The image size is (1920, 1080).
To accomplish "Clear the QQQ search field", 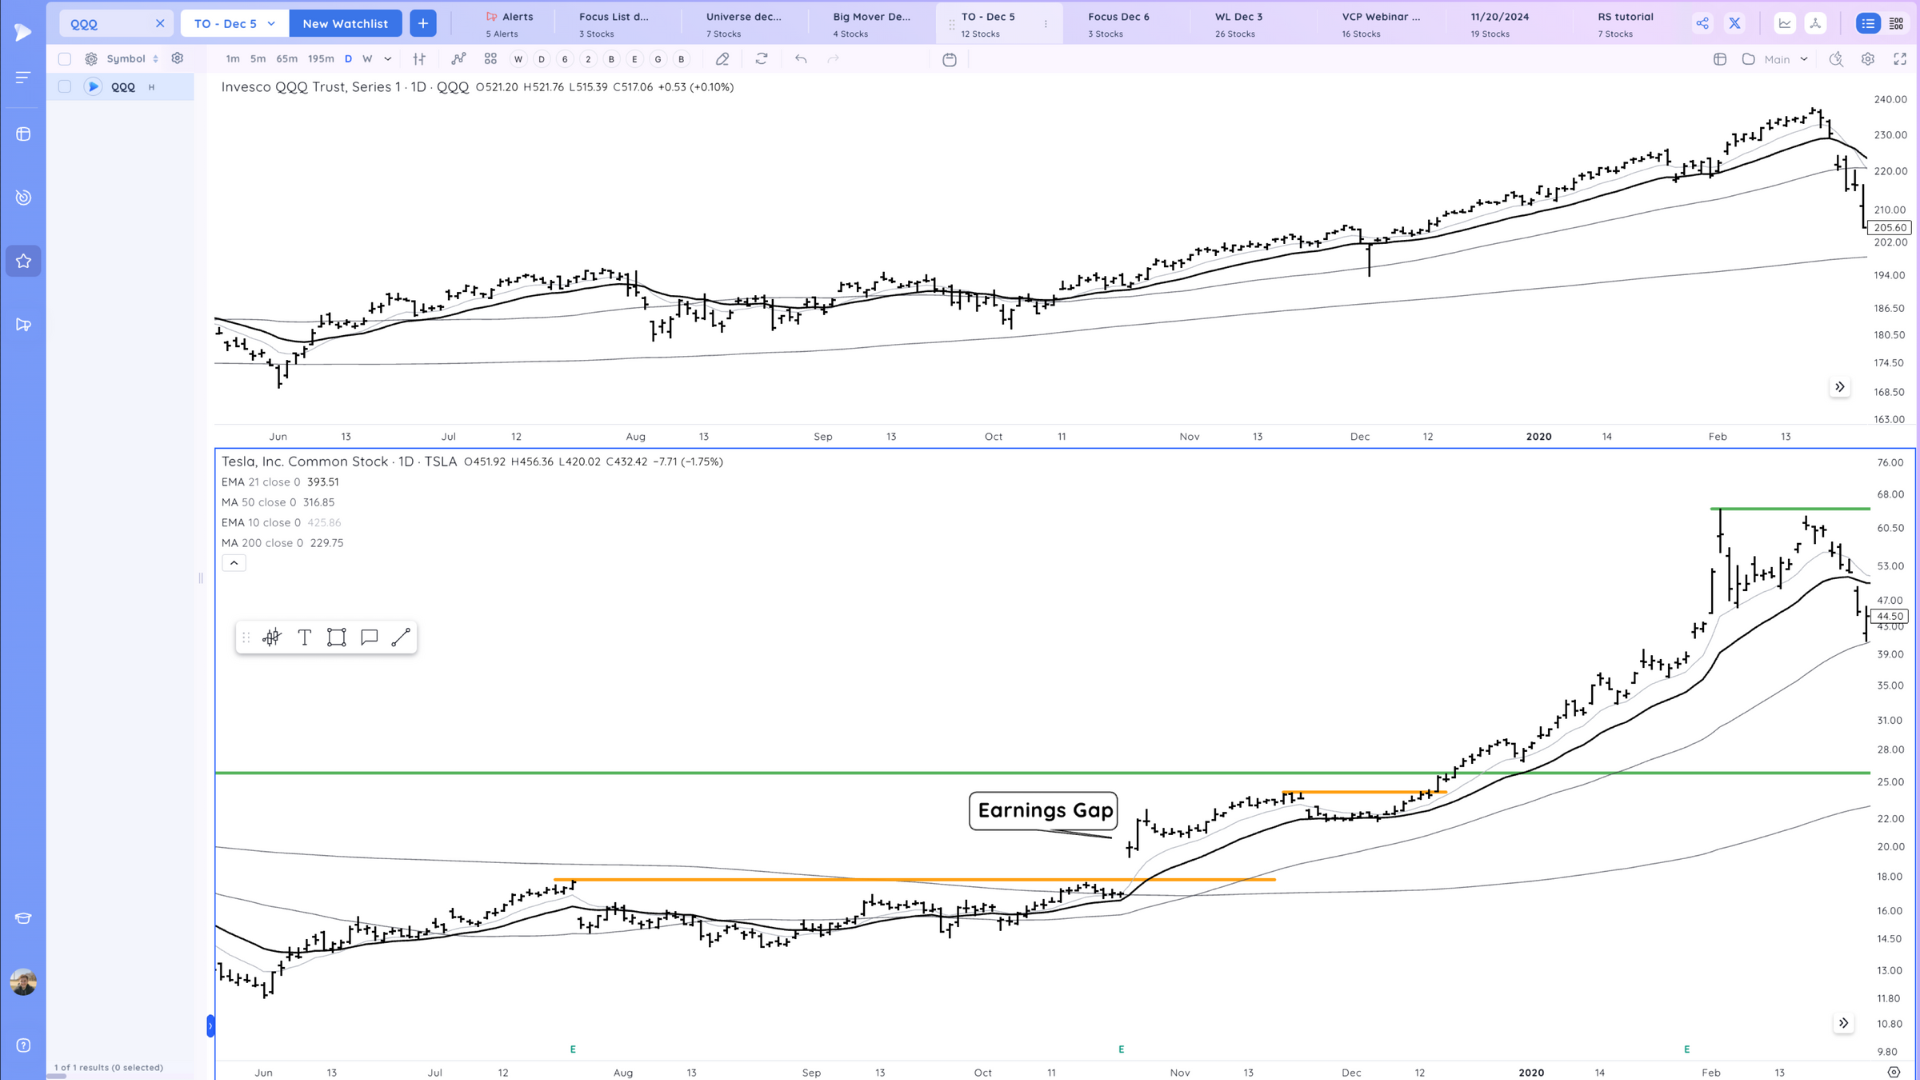I will tap(160, 23).
